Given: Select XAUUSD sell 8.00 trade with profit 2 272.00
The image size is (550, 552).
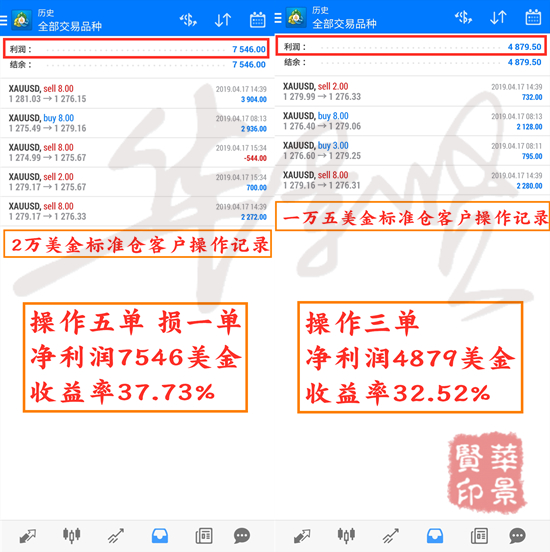Looking at the screenshot, I should [x=137, y=211].
